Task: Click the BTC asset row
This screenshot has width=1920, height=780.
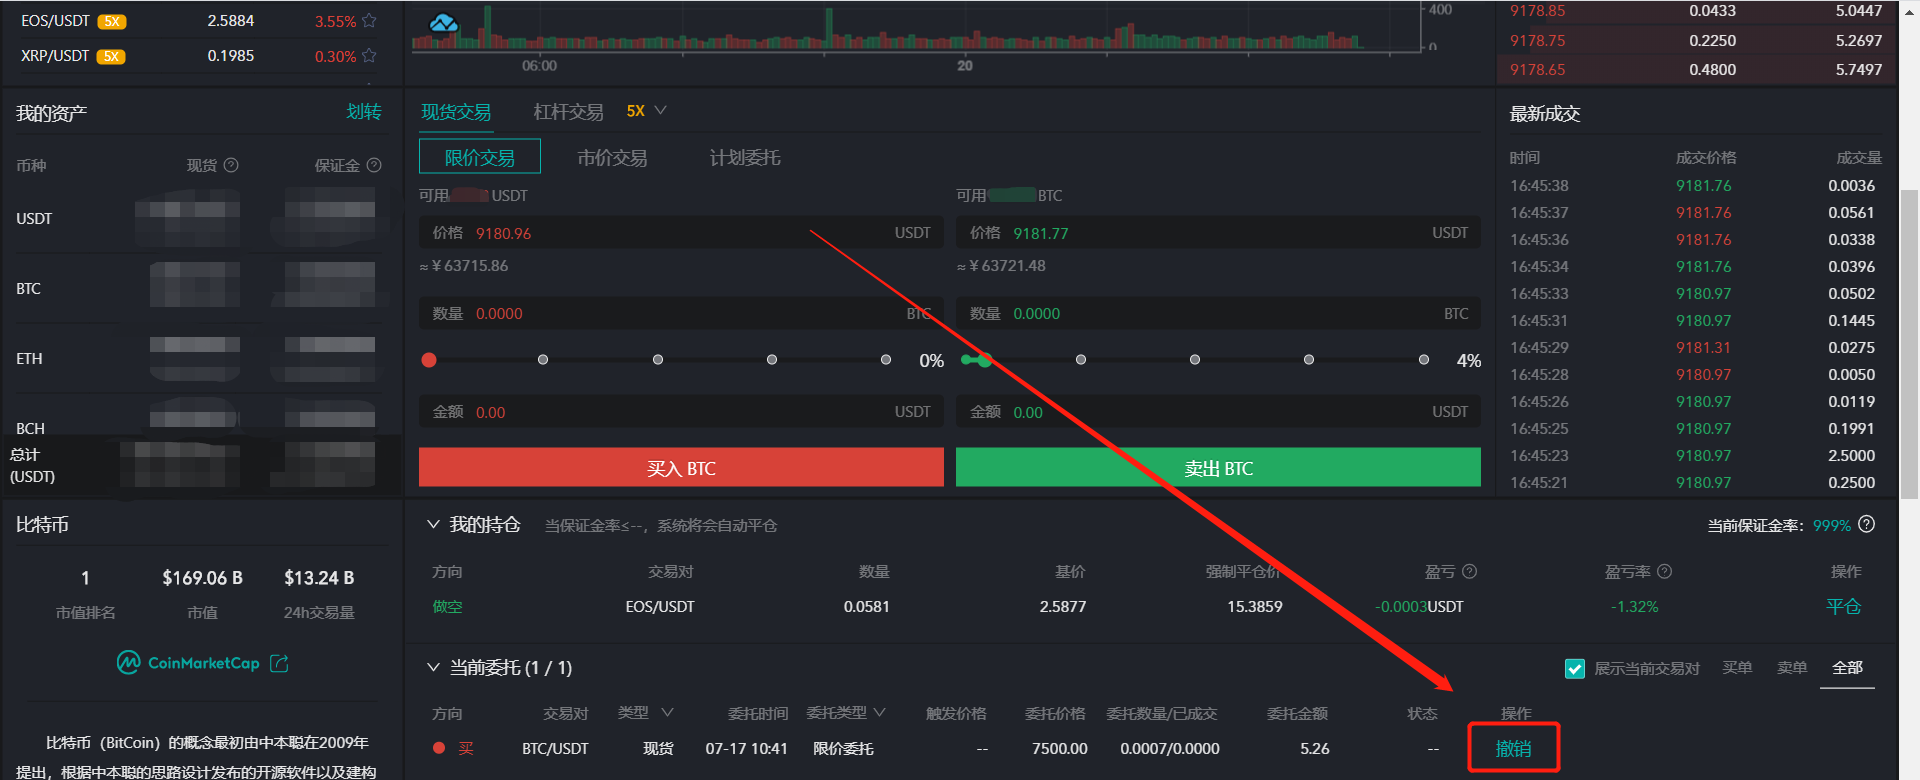Action: tap(200, 289)
